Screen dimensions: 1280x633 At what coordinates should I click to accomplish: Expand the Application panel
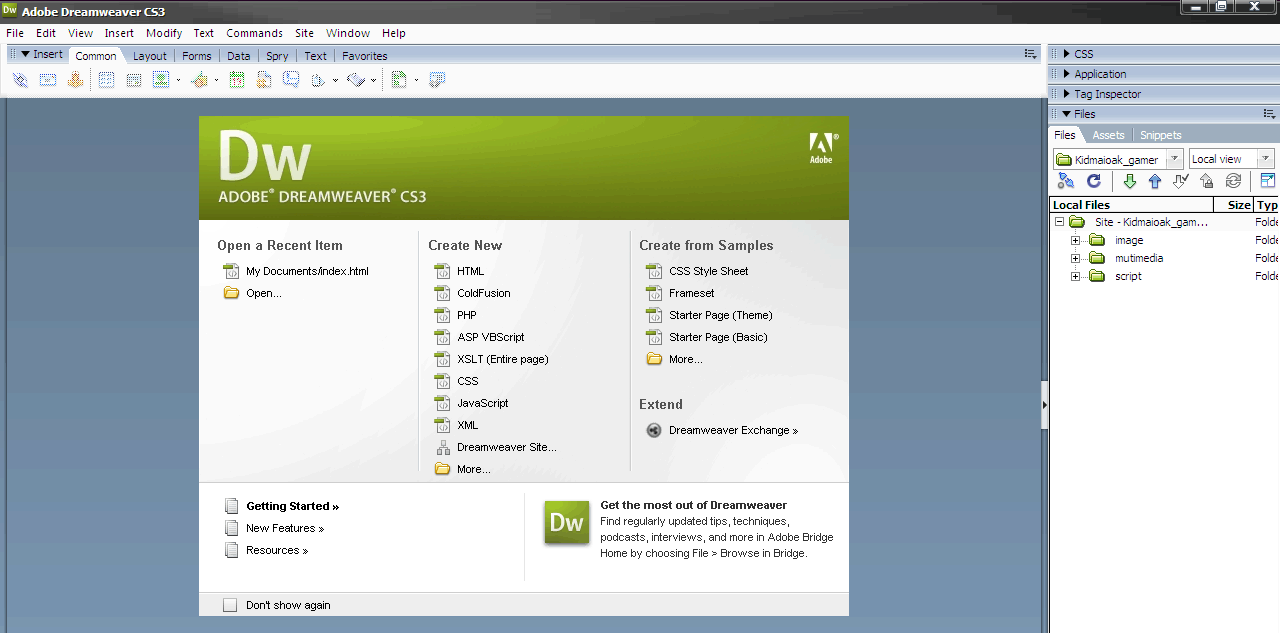(x=1067, y=74)
